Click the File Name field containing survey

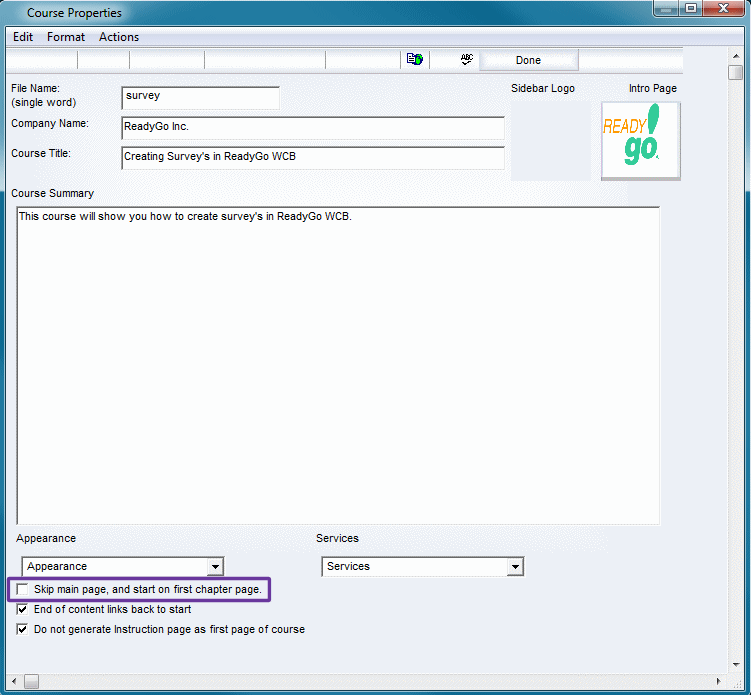(x=200, y=98)
